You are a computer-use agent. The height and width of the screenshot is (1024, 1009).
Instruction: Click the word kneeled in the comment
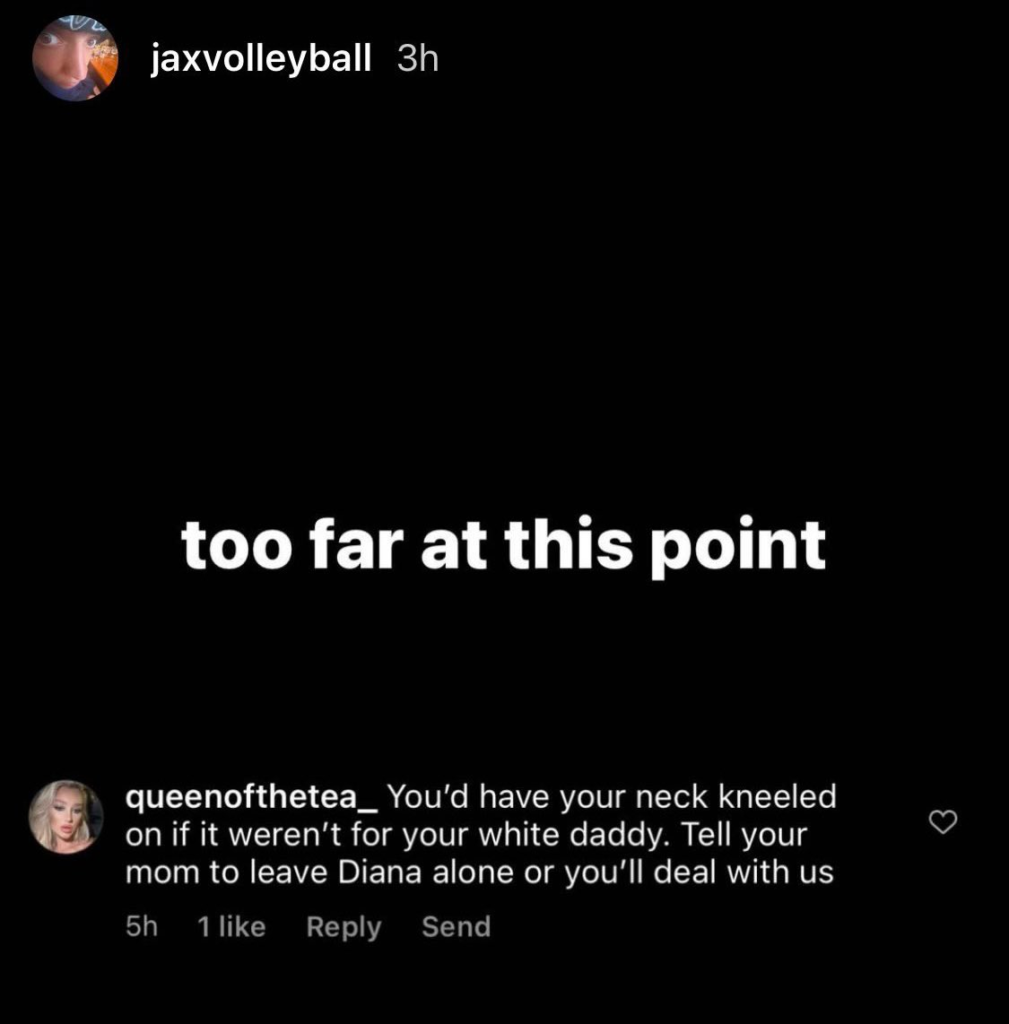(777, 796)
